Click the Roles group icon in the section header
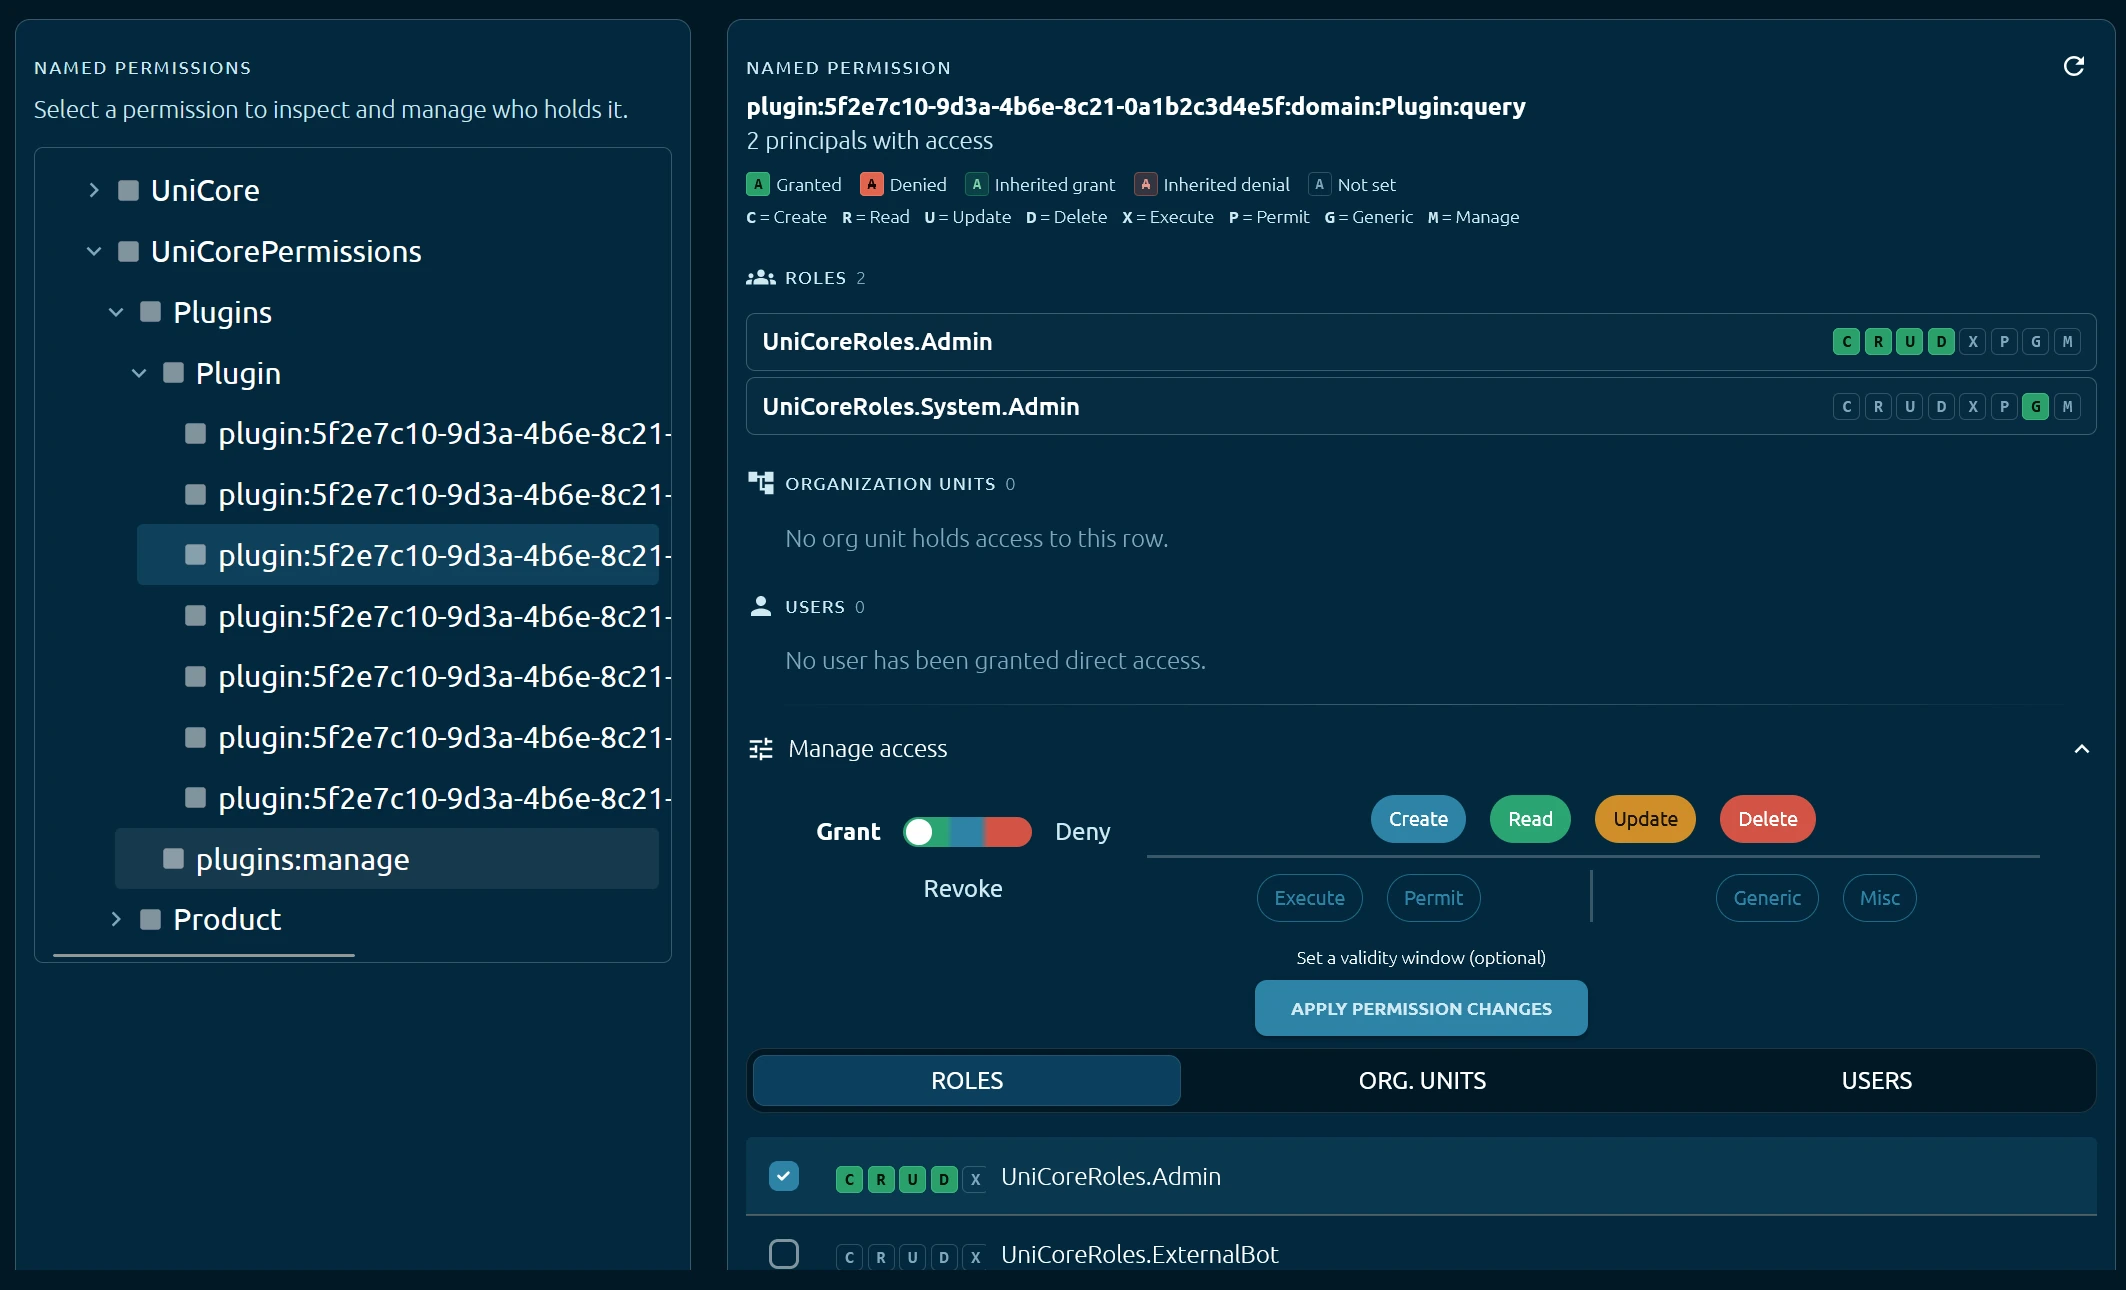Screen dimensions: 2126x1290 (x=760, y=278)
